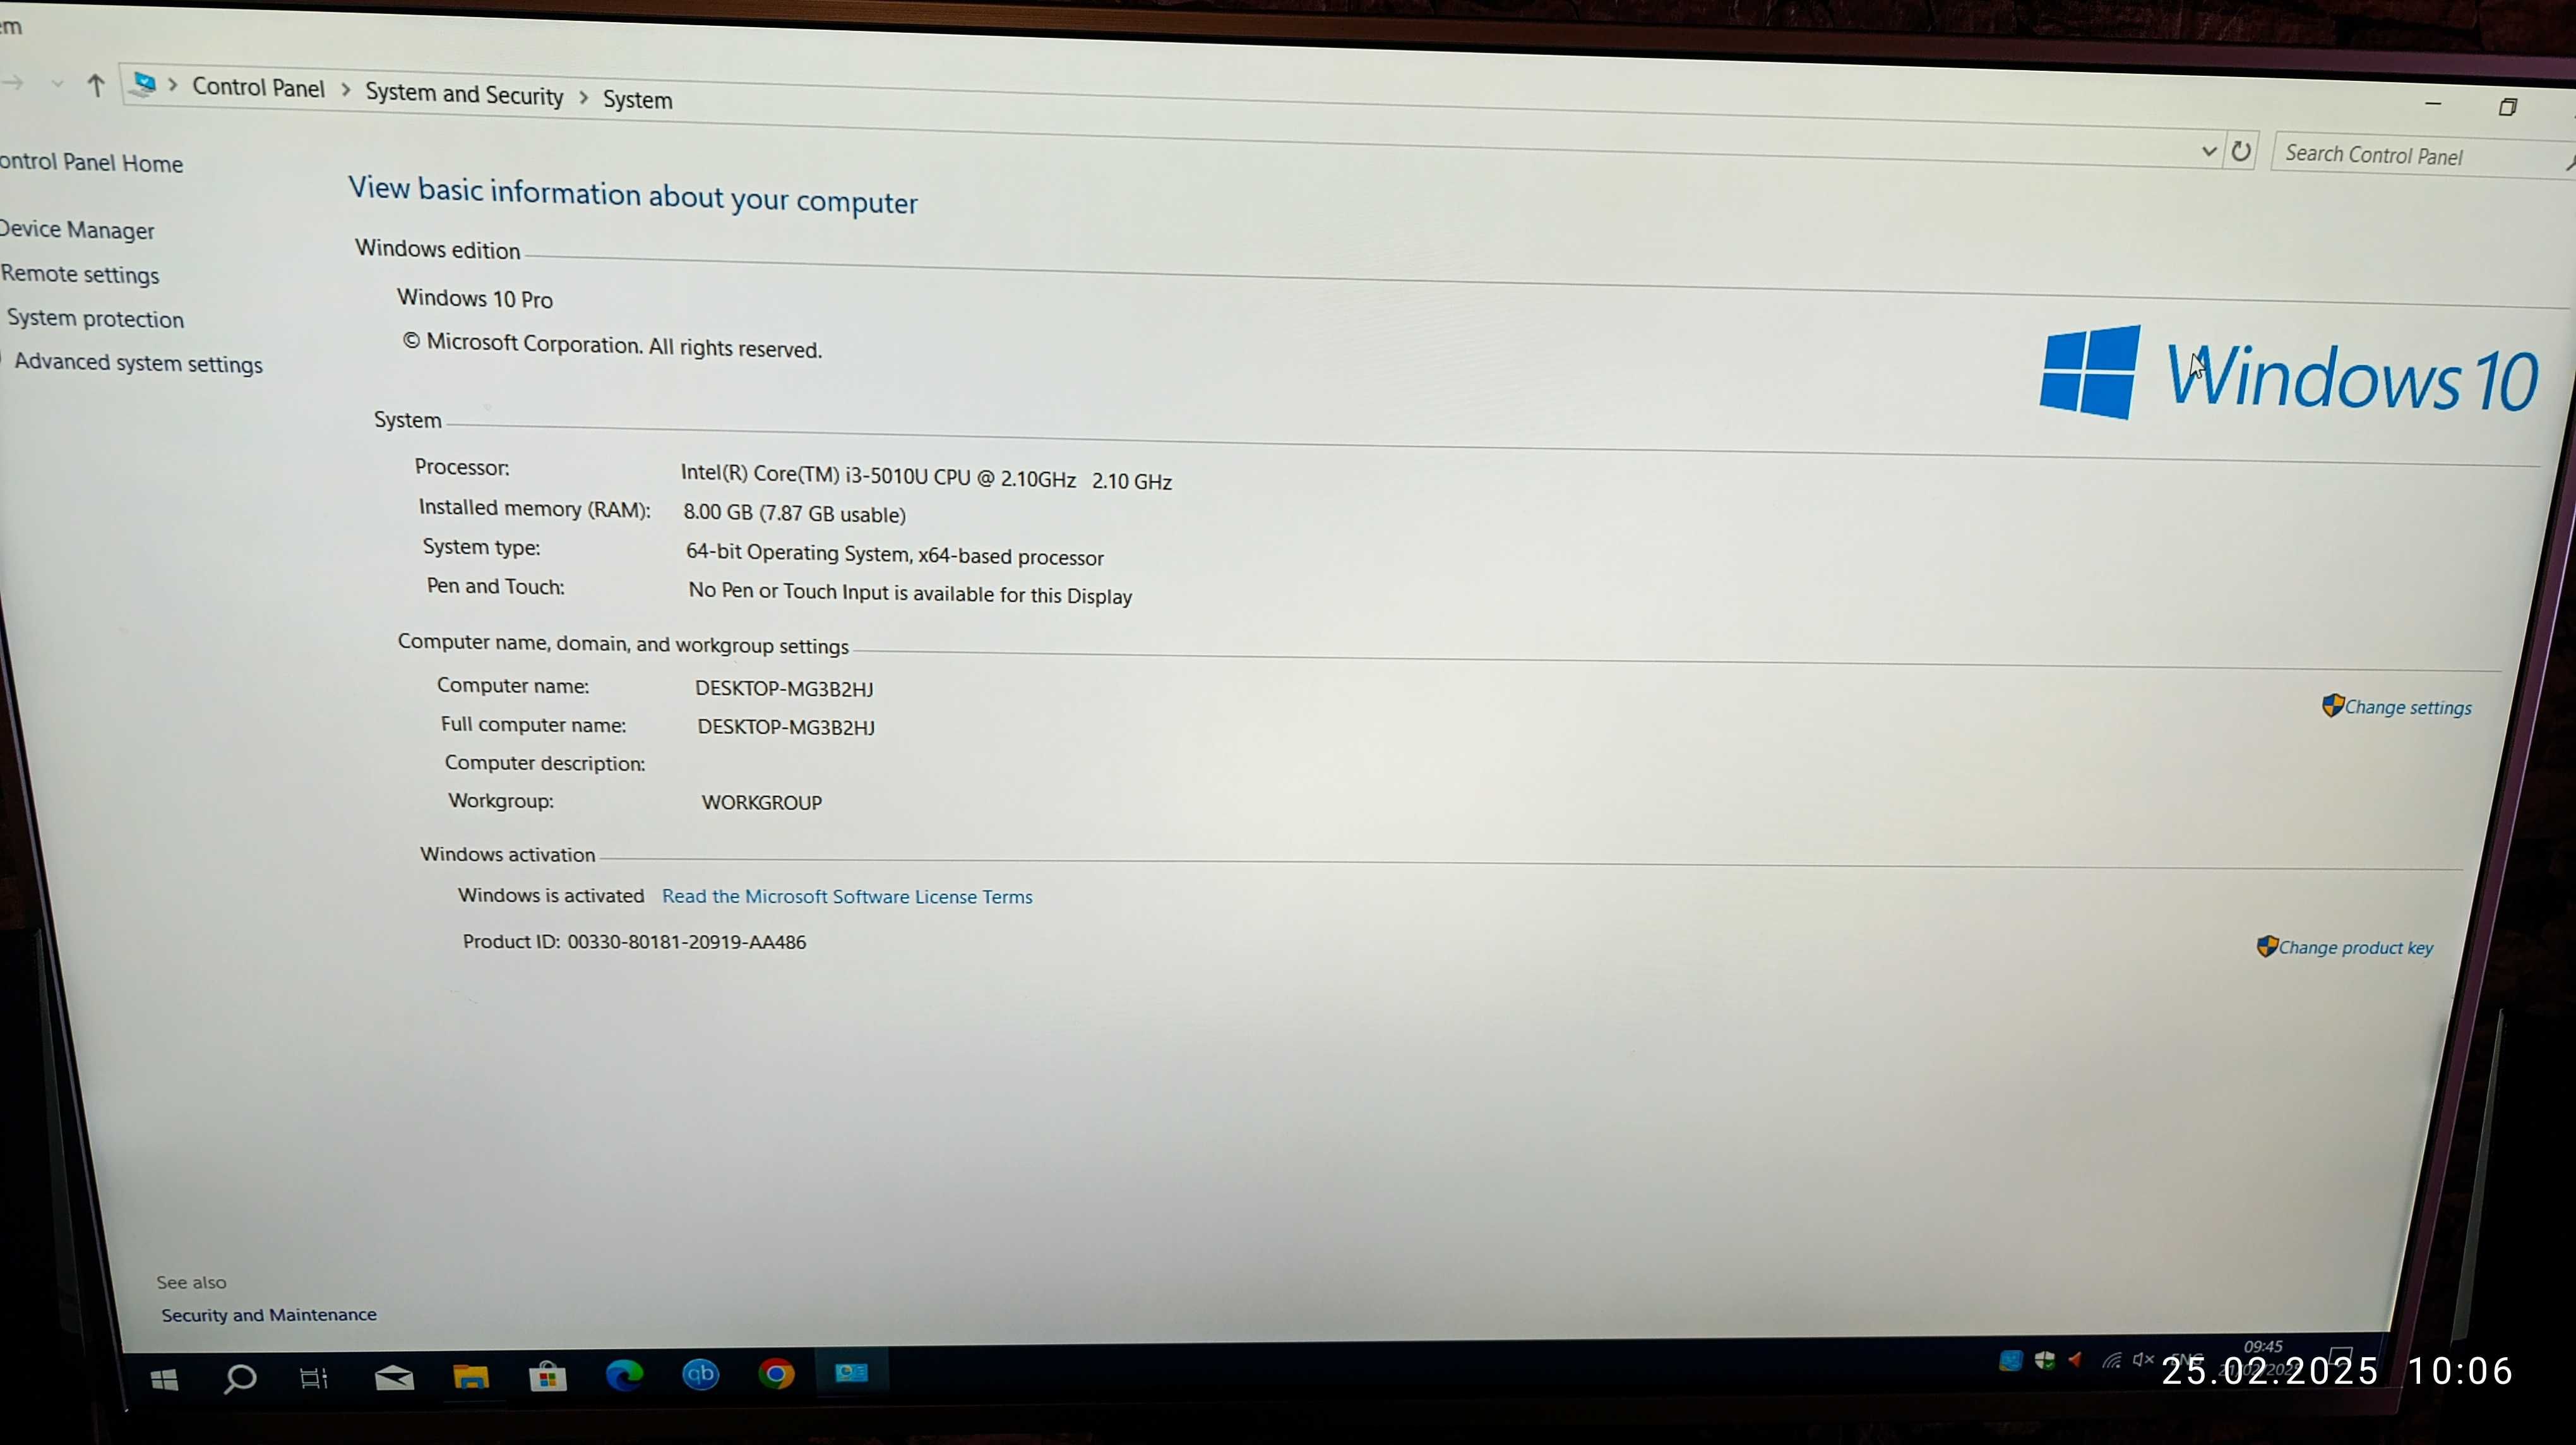
Task: Expand chevron after System and Security
Action: (x=583, y=97)
